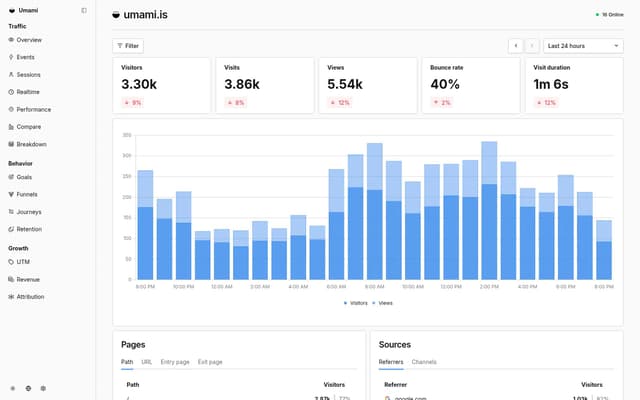The height and width of the screenshot is (400, 640).
Task: Click the umami.is page title
Action: 145,15
